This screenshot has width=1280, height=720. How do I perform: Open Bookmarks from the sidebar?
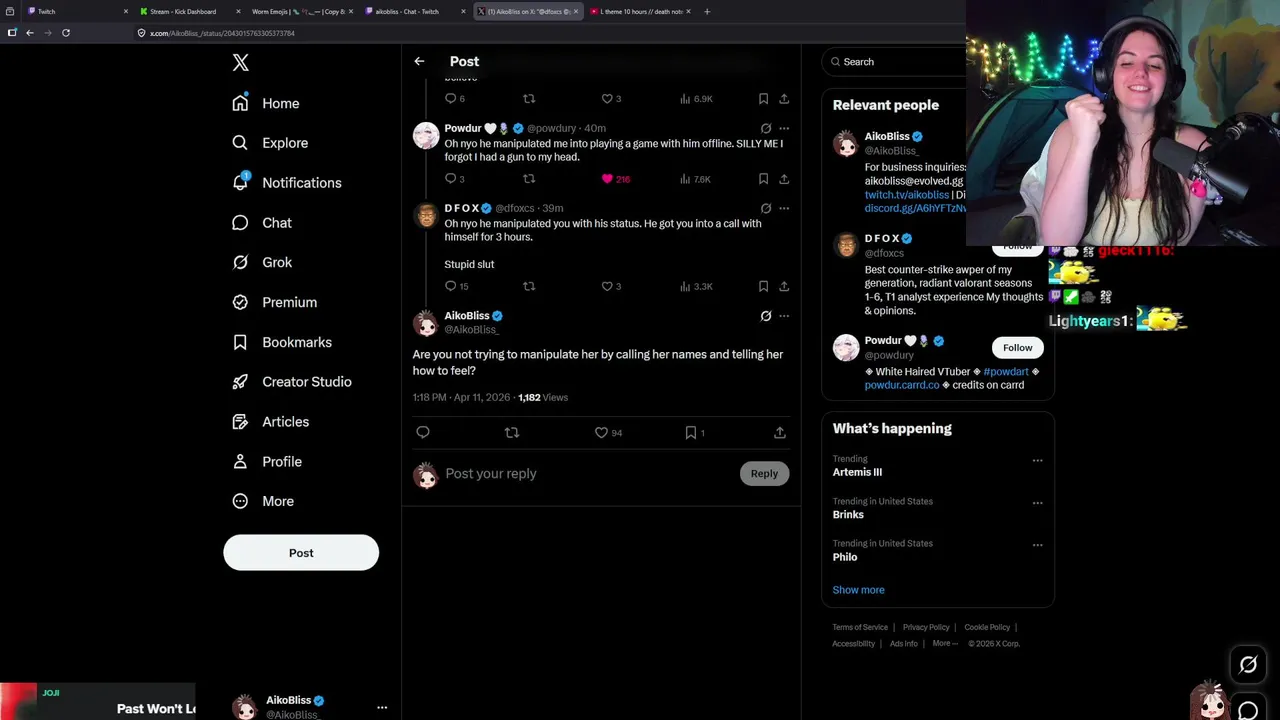(x=282, y=342)
